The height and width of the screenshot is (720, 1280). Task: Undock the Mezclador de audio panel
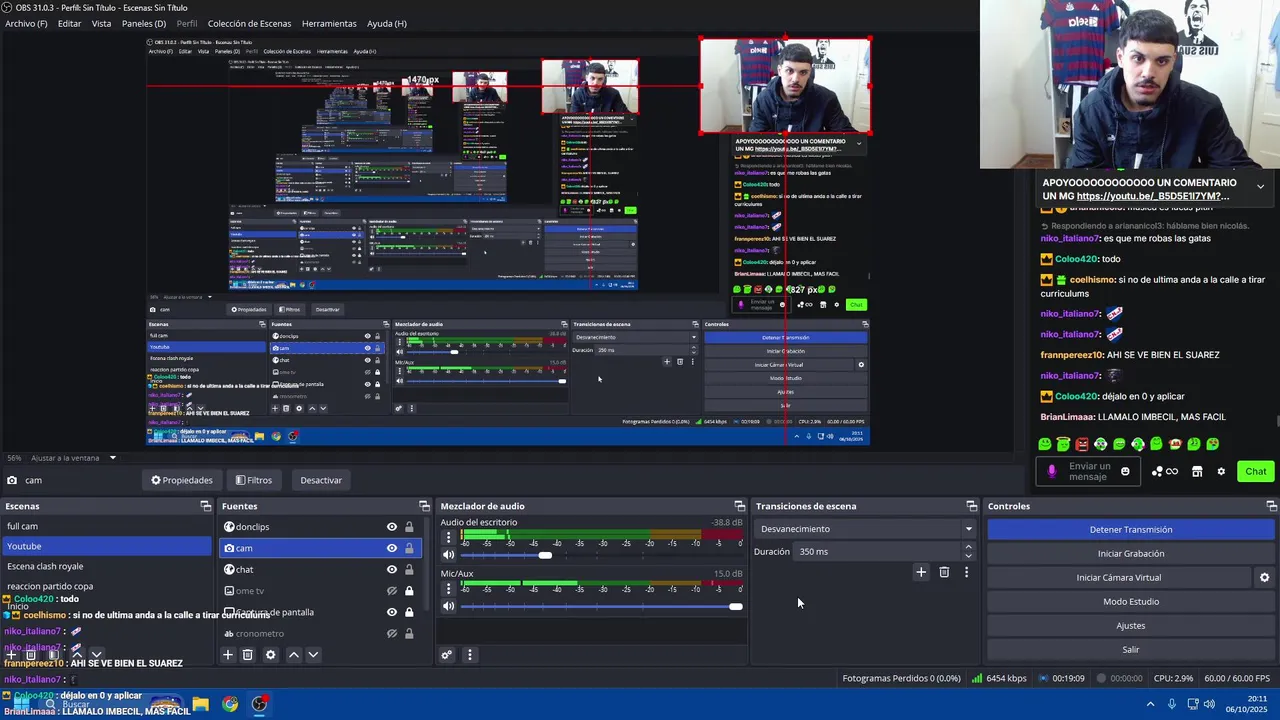point(739,506)
